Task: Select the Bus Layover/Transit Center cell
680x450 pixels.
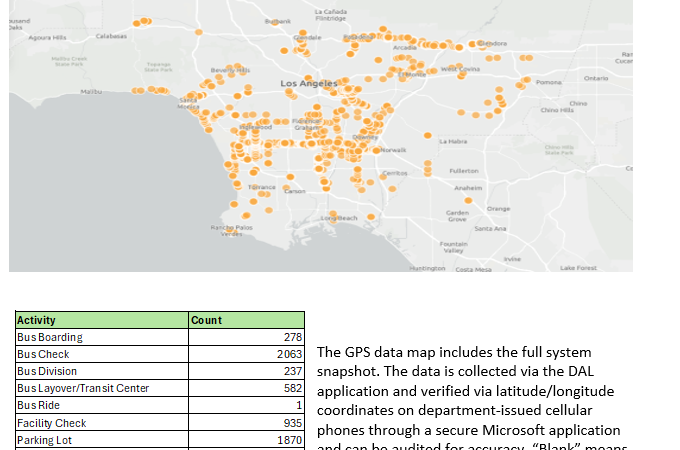Action: tap(83, 389)
